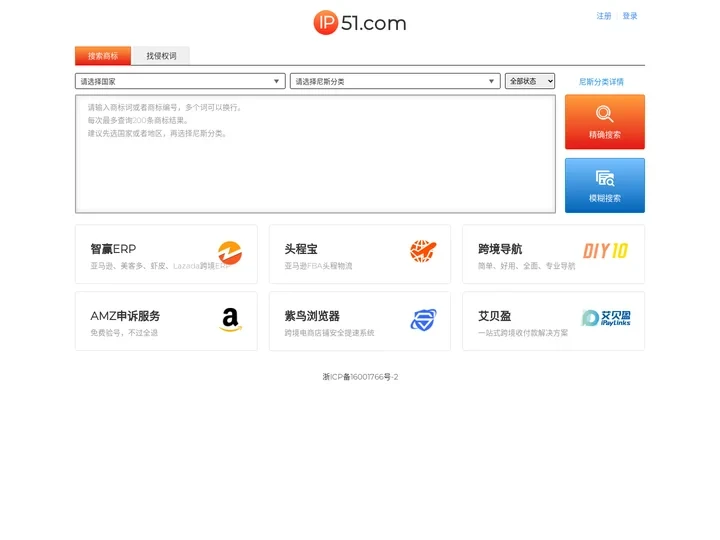Open the 艾贝盈 card title

495,316
